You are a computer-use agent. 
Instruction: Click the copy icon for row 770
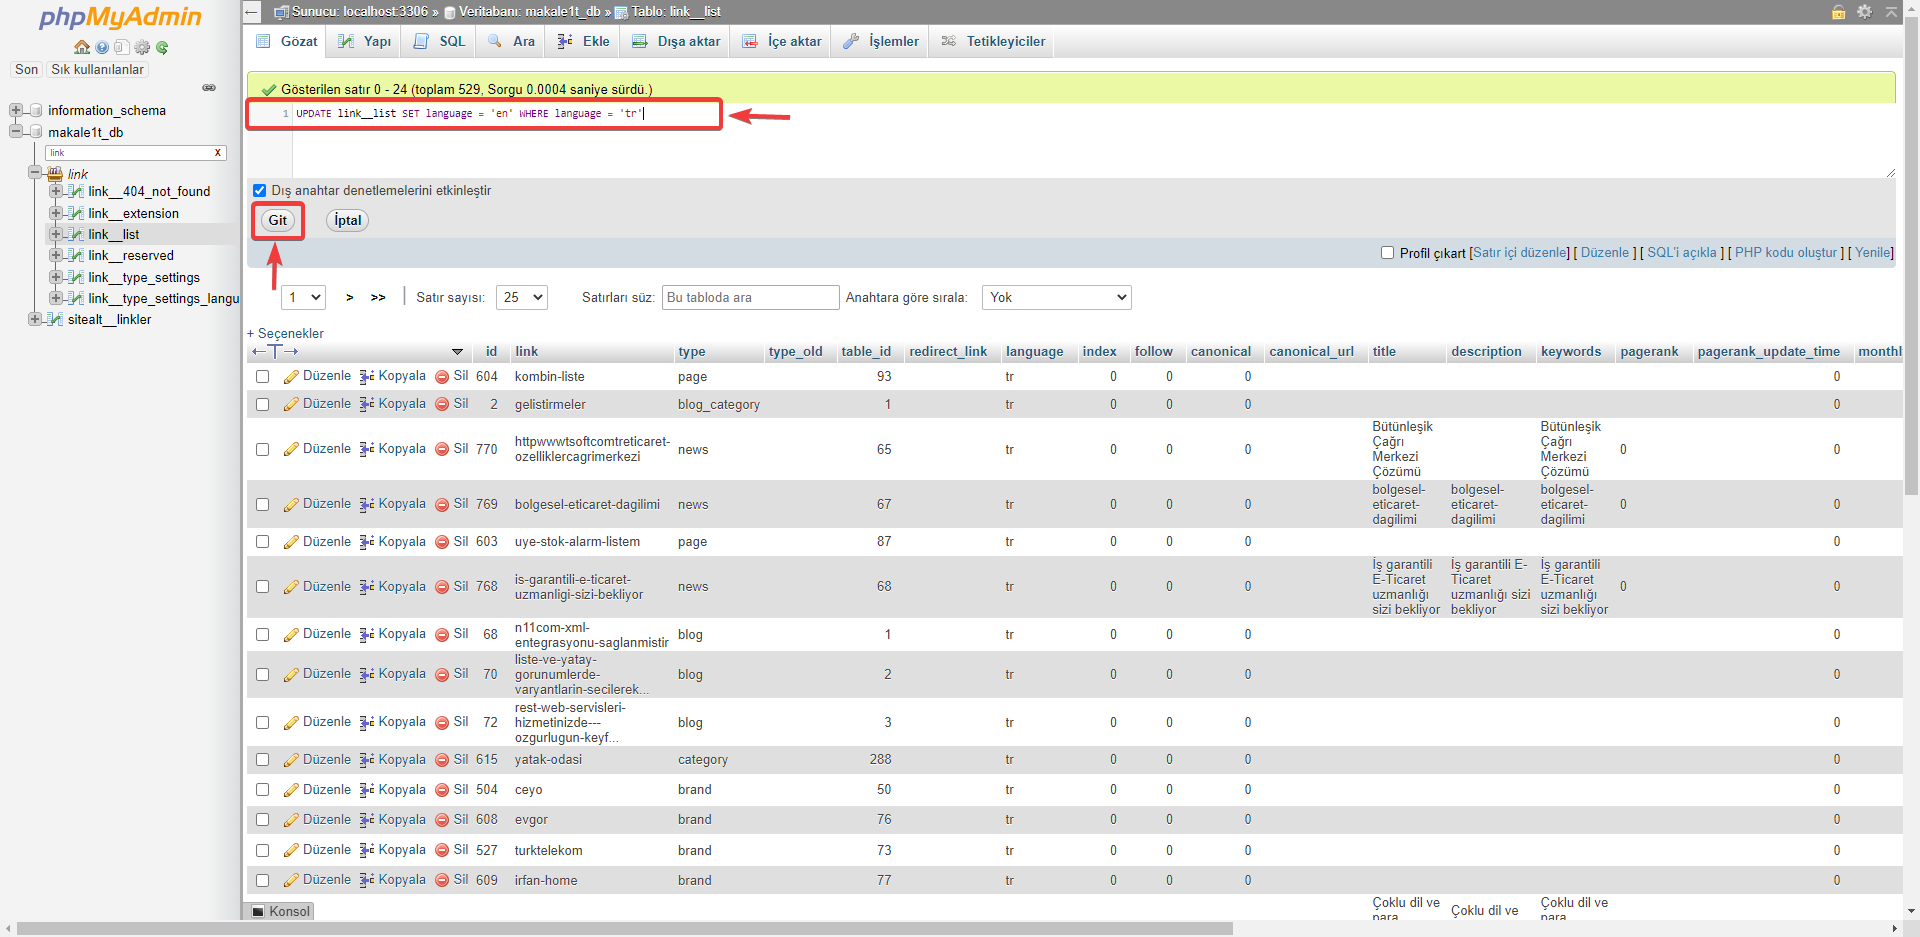pos(367,449)
